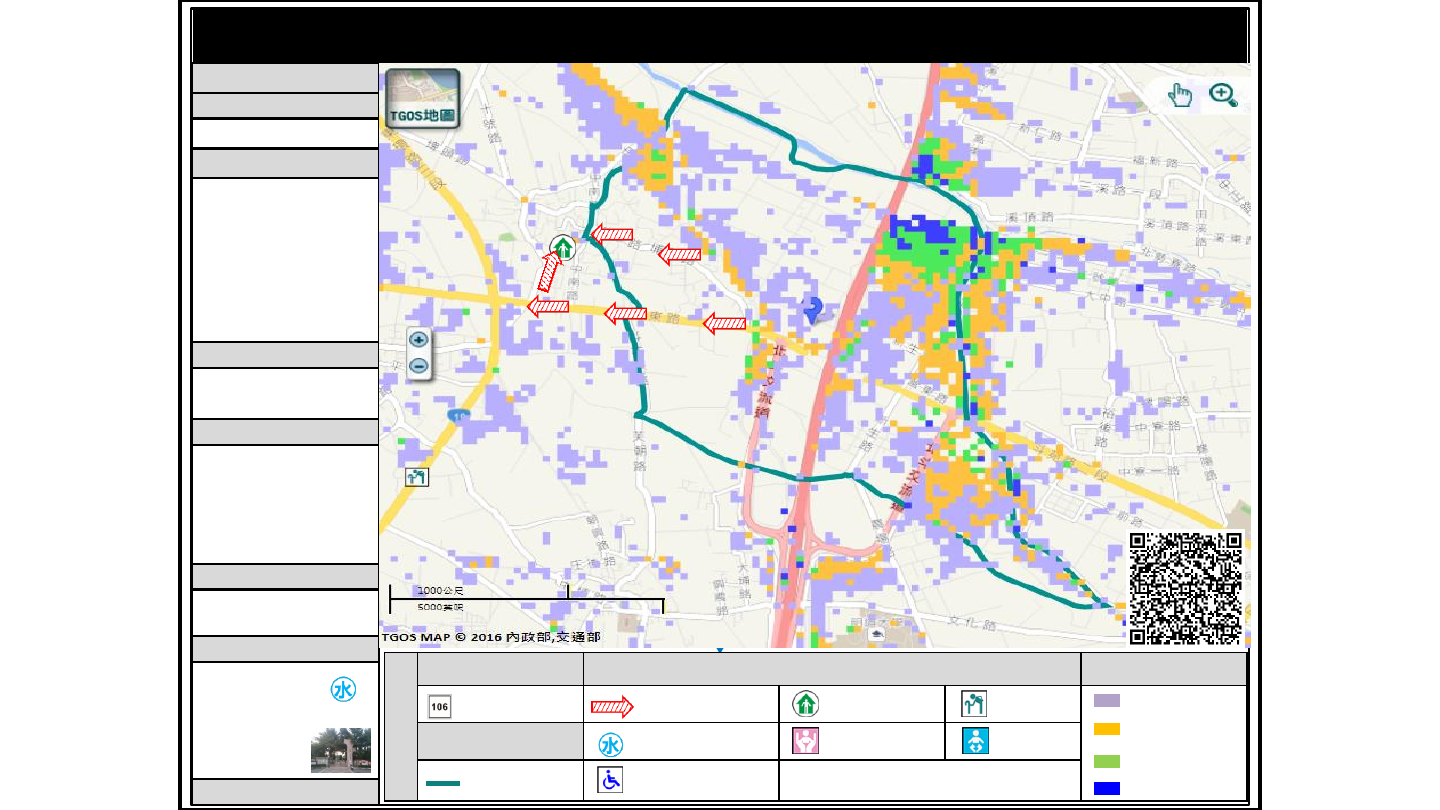The image size is (1440, 810).
Task: Click the QR code on the map
Action: pos(1186,588)
